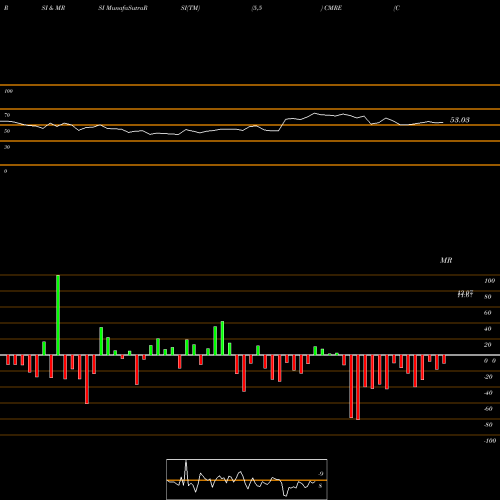Click the -80 axis label on MR chart
The image size is (500, 500).
(x=488, y=425)
